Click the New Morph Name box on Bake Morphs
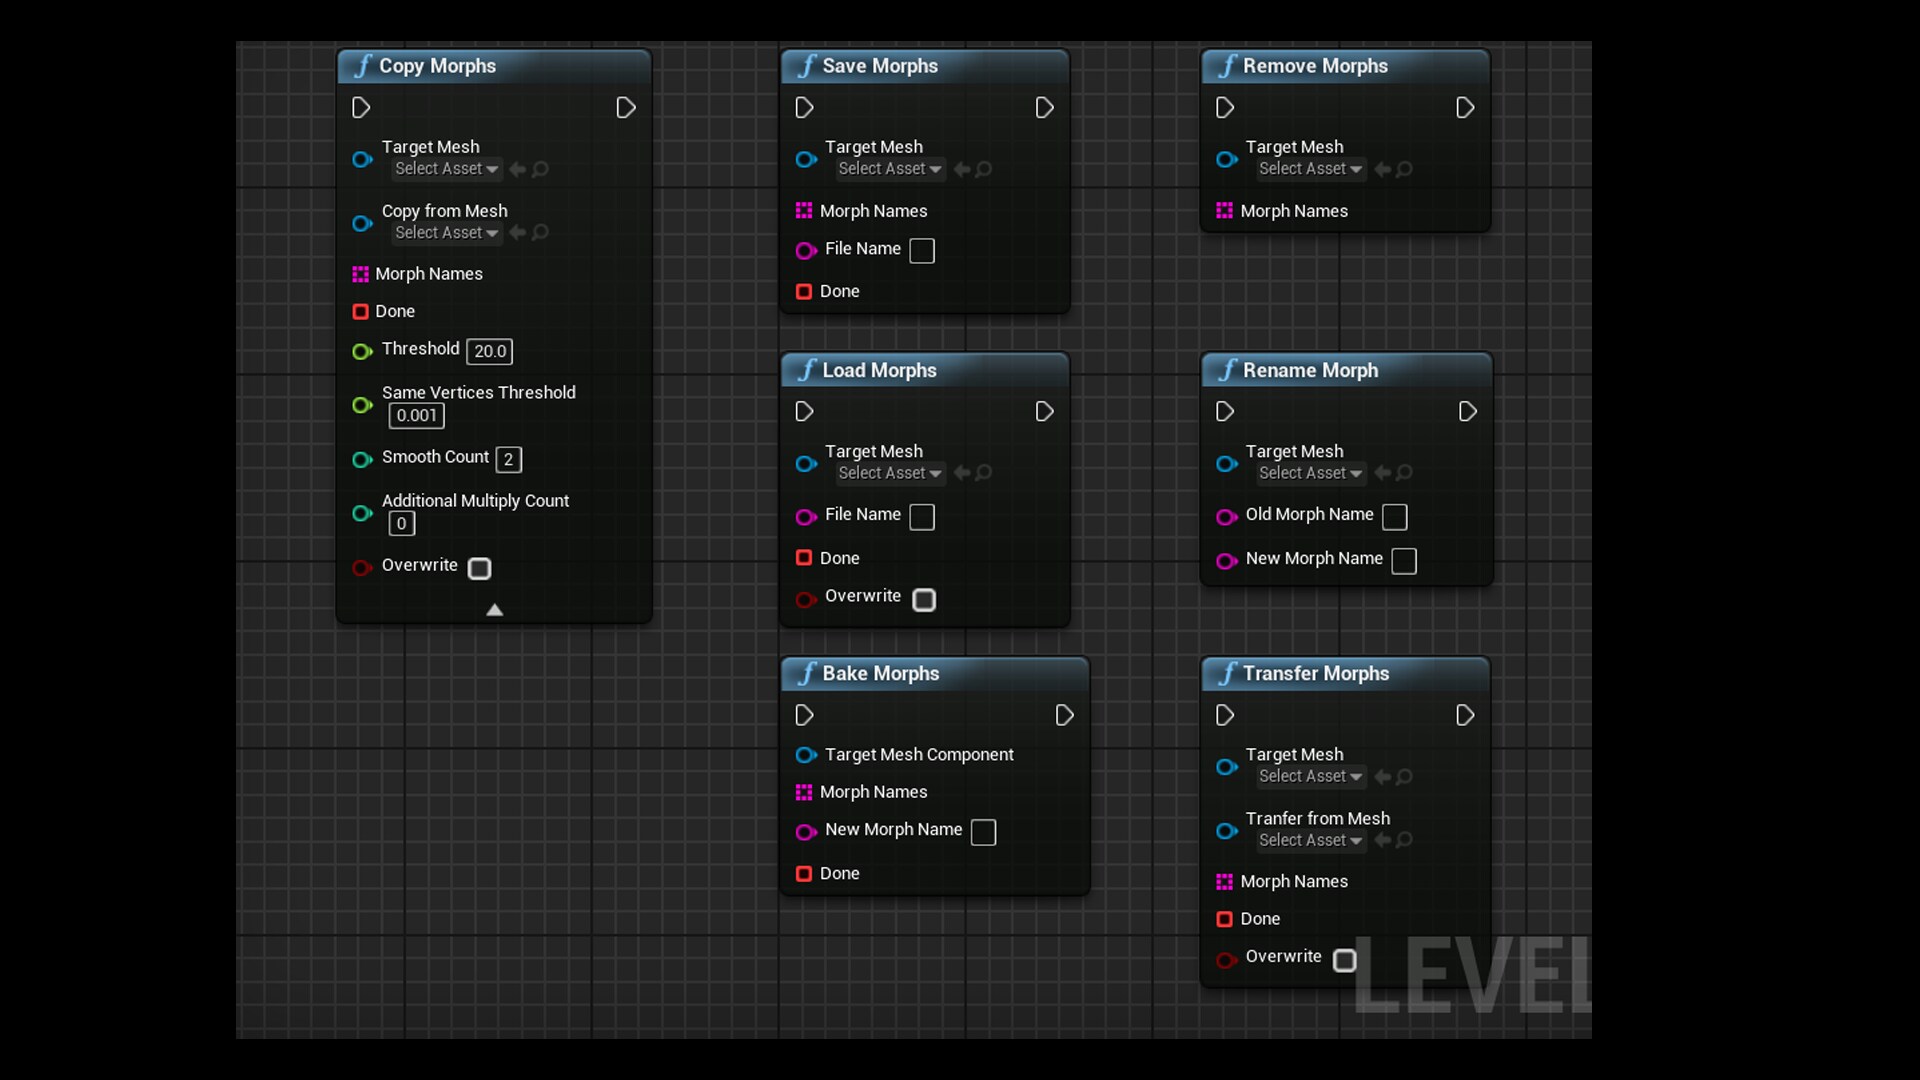 tap(984, 832)
